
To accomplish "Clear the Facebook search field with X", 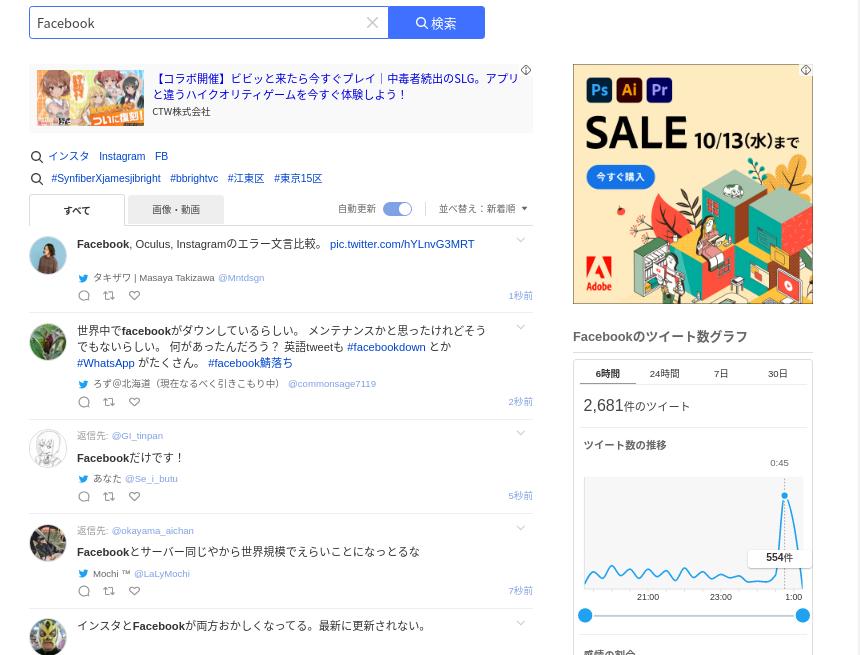I will (372, 22).
